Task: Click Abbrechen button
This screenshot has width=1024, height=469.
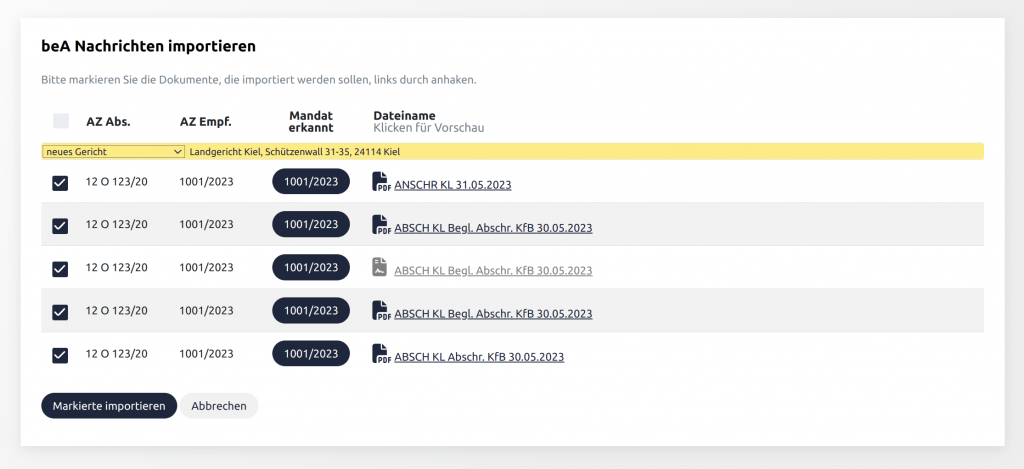Action: click(219, 406)
